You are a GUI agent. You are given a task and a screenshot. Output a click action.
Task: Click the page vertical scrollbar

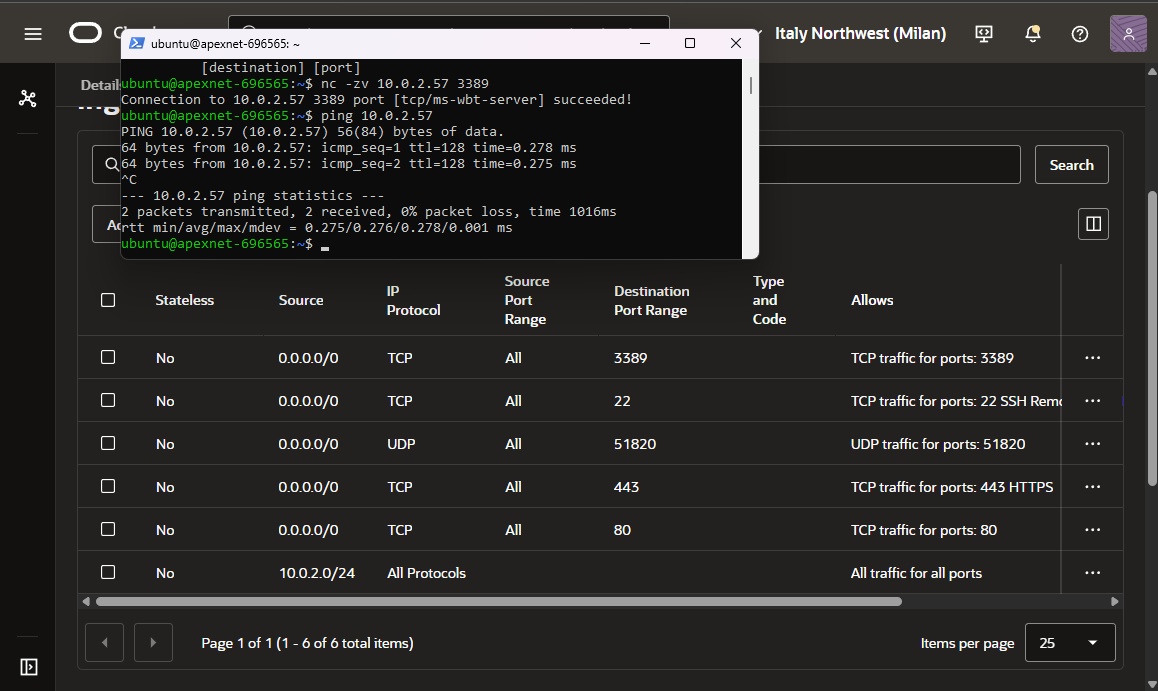pos(1151,338)
